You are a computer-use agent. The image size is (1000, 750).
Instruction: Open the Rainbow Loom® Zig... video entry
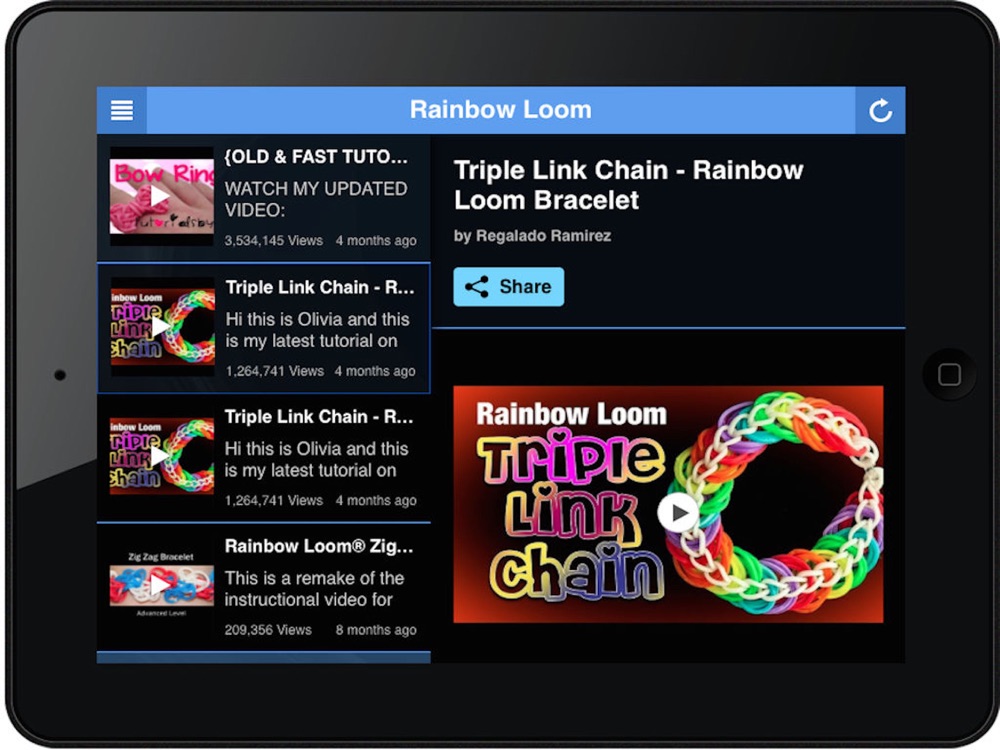(x=263, y=587)
